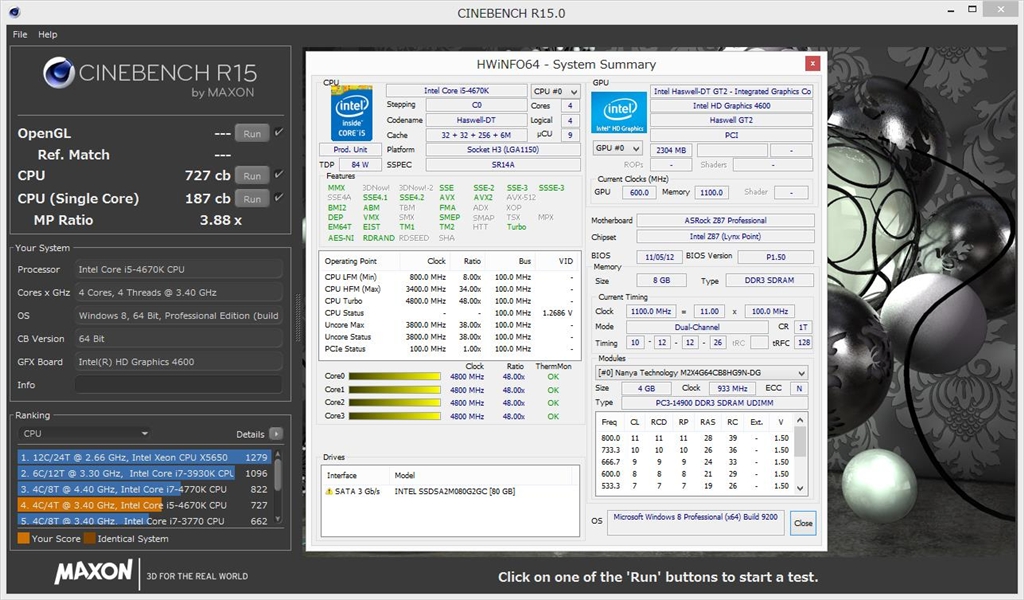This screenshot has width=1024, height=600.
Task: Click the Intel HD Graphics logo
Action: 619,118
